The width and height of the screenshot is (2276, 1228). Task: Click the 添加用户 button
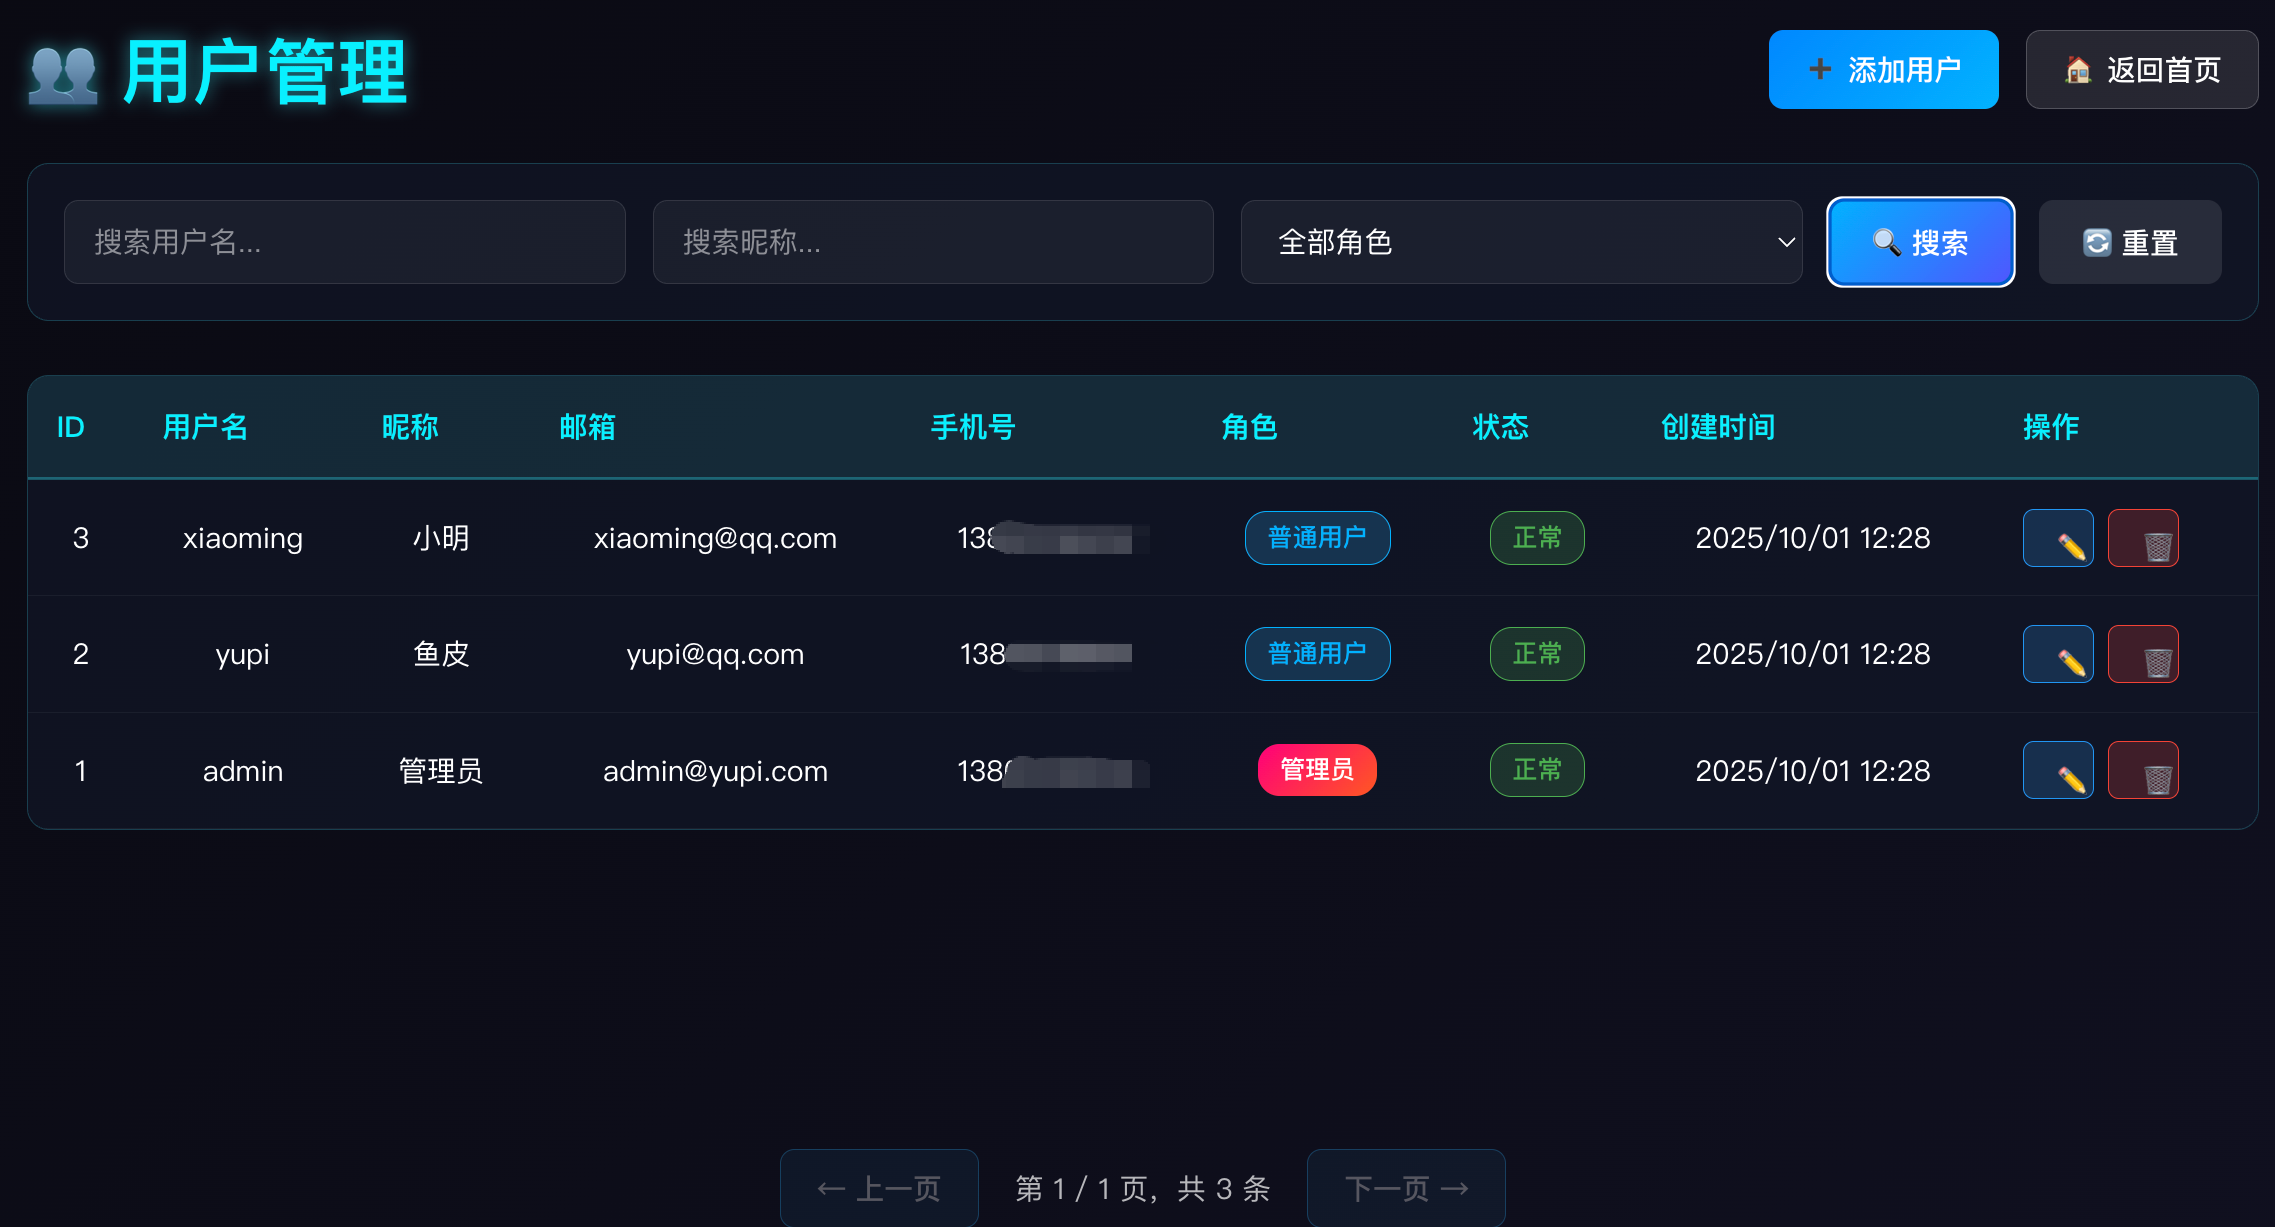[1883, 69]
